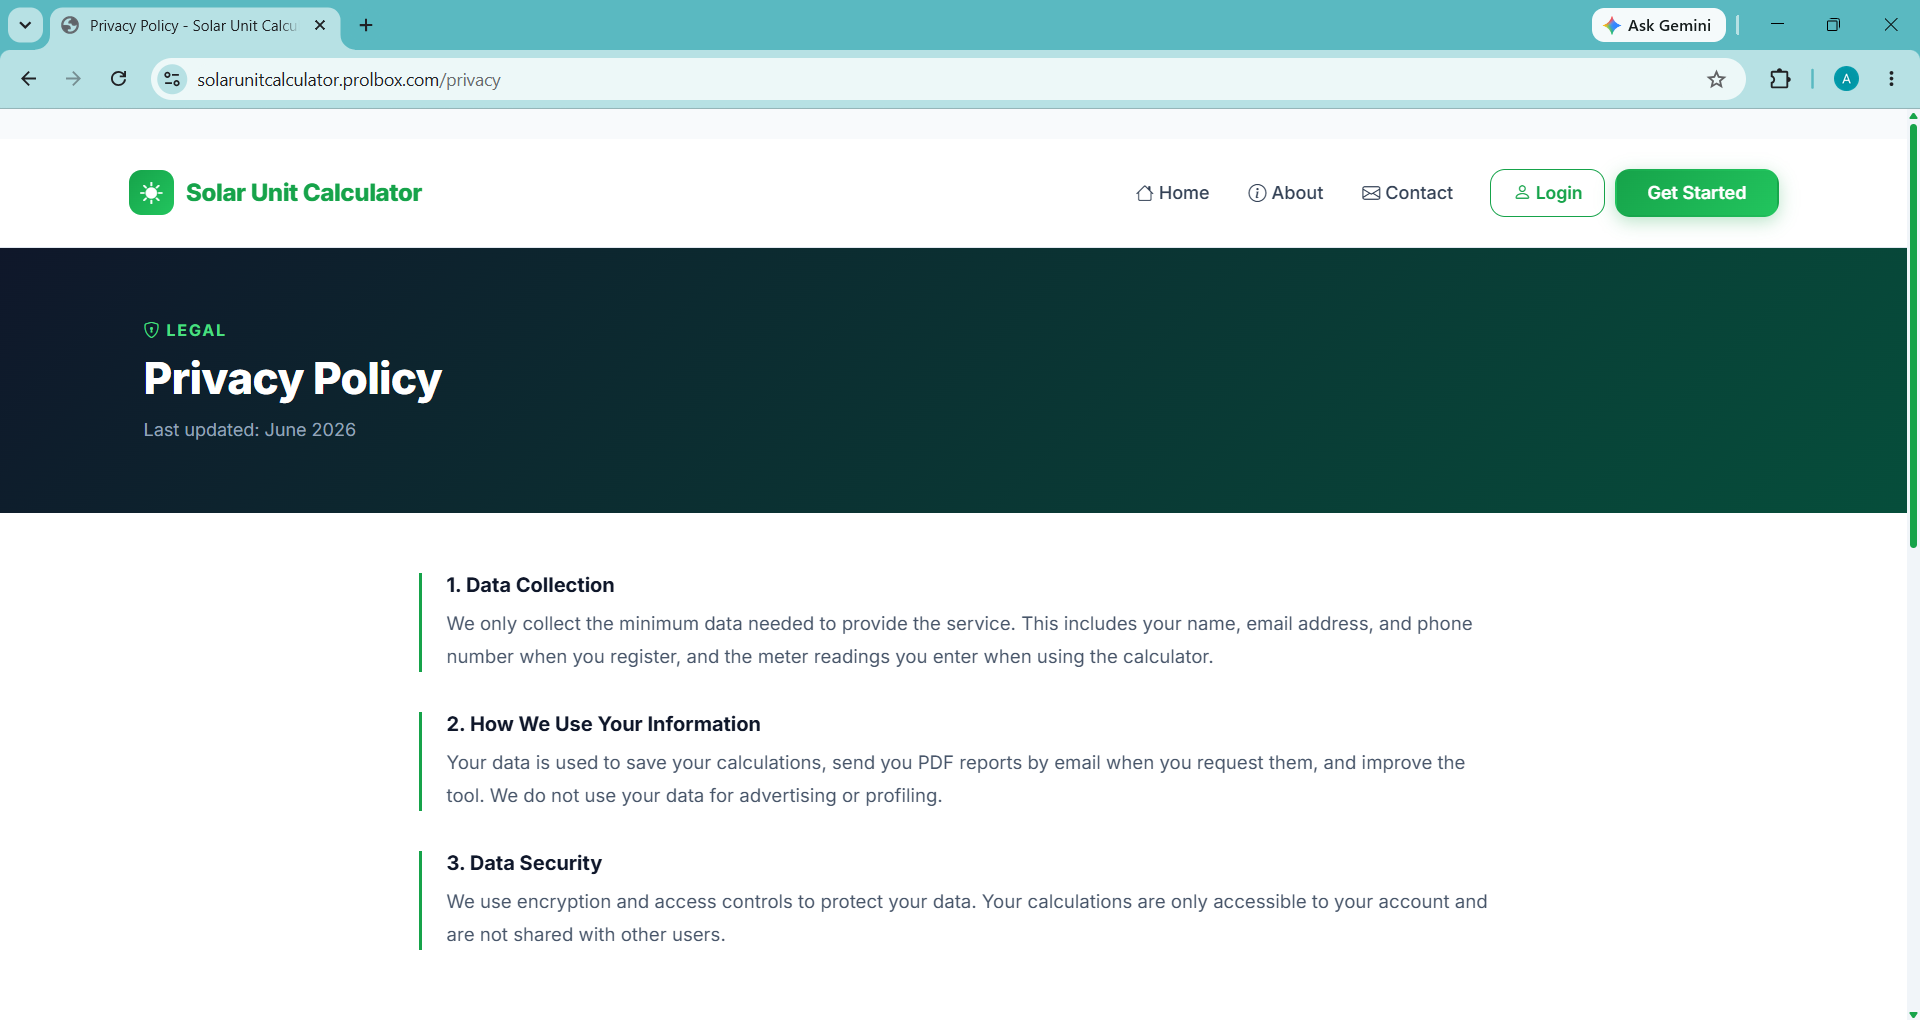Close the Privacy Policy tab
The image size is (1920, 1020).
(x=320, y=25)
